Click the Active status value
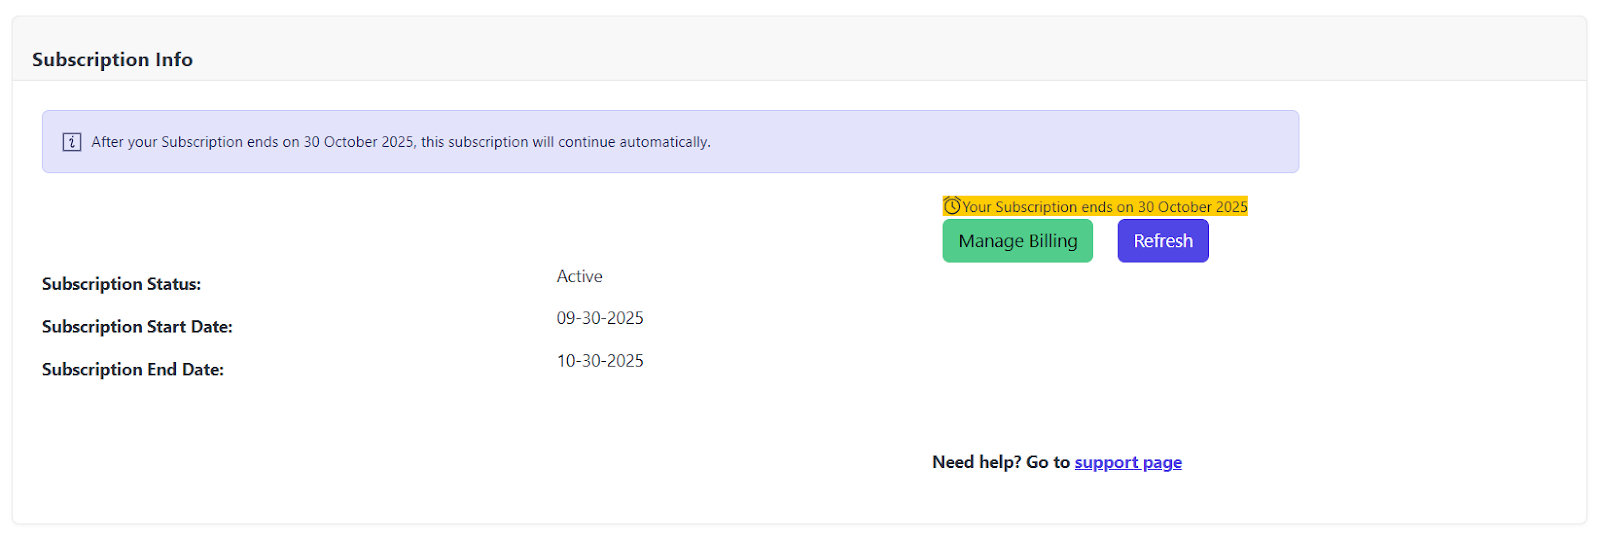 tap(579, 277)
